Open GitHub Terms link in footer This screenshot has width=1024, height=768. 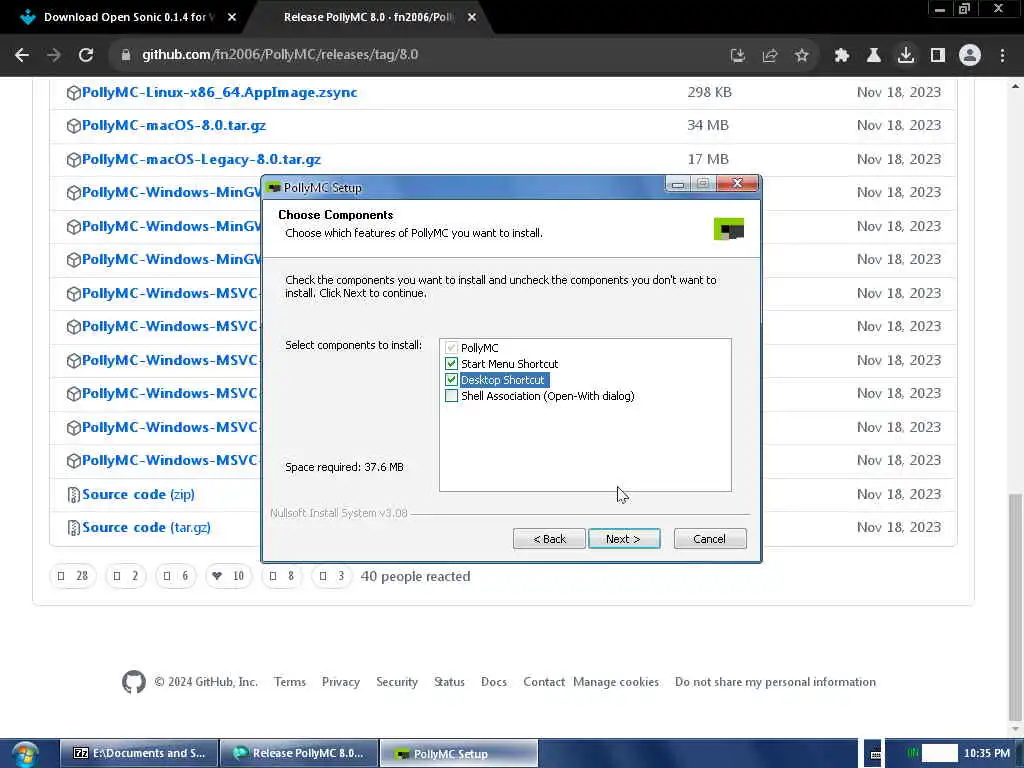(x=289, y=682)
